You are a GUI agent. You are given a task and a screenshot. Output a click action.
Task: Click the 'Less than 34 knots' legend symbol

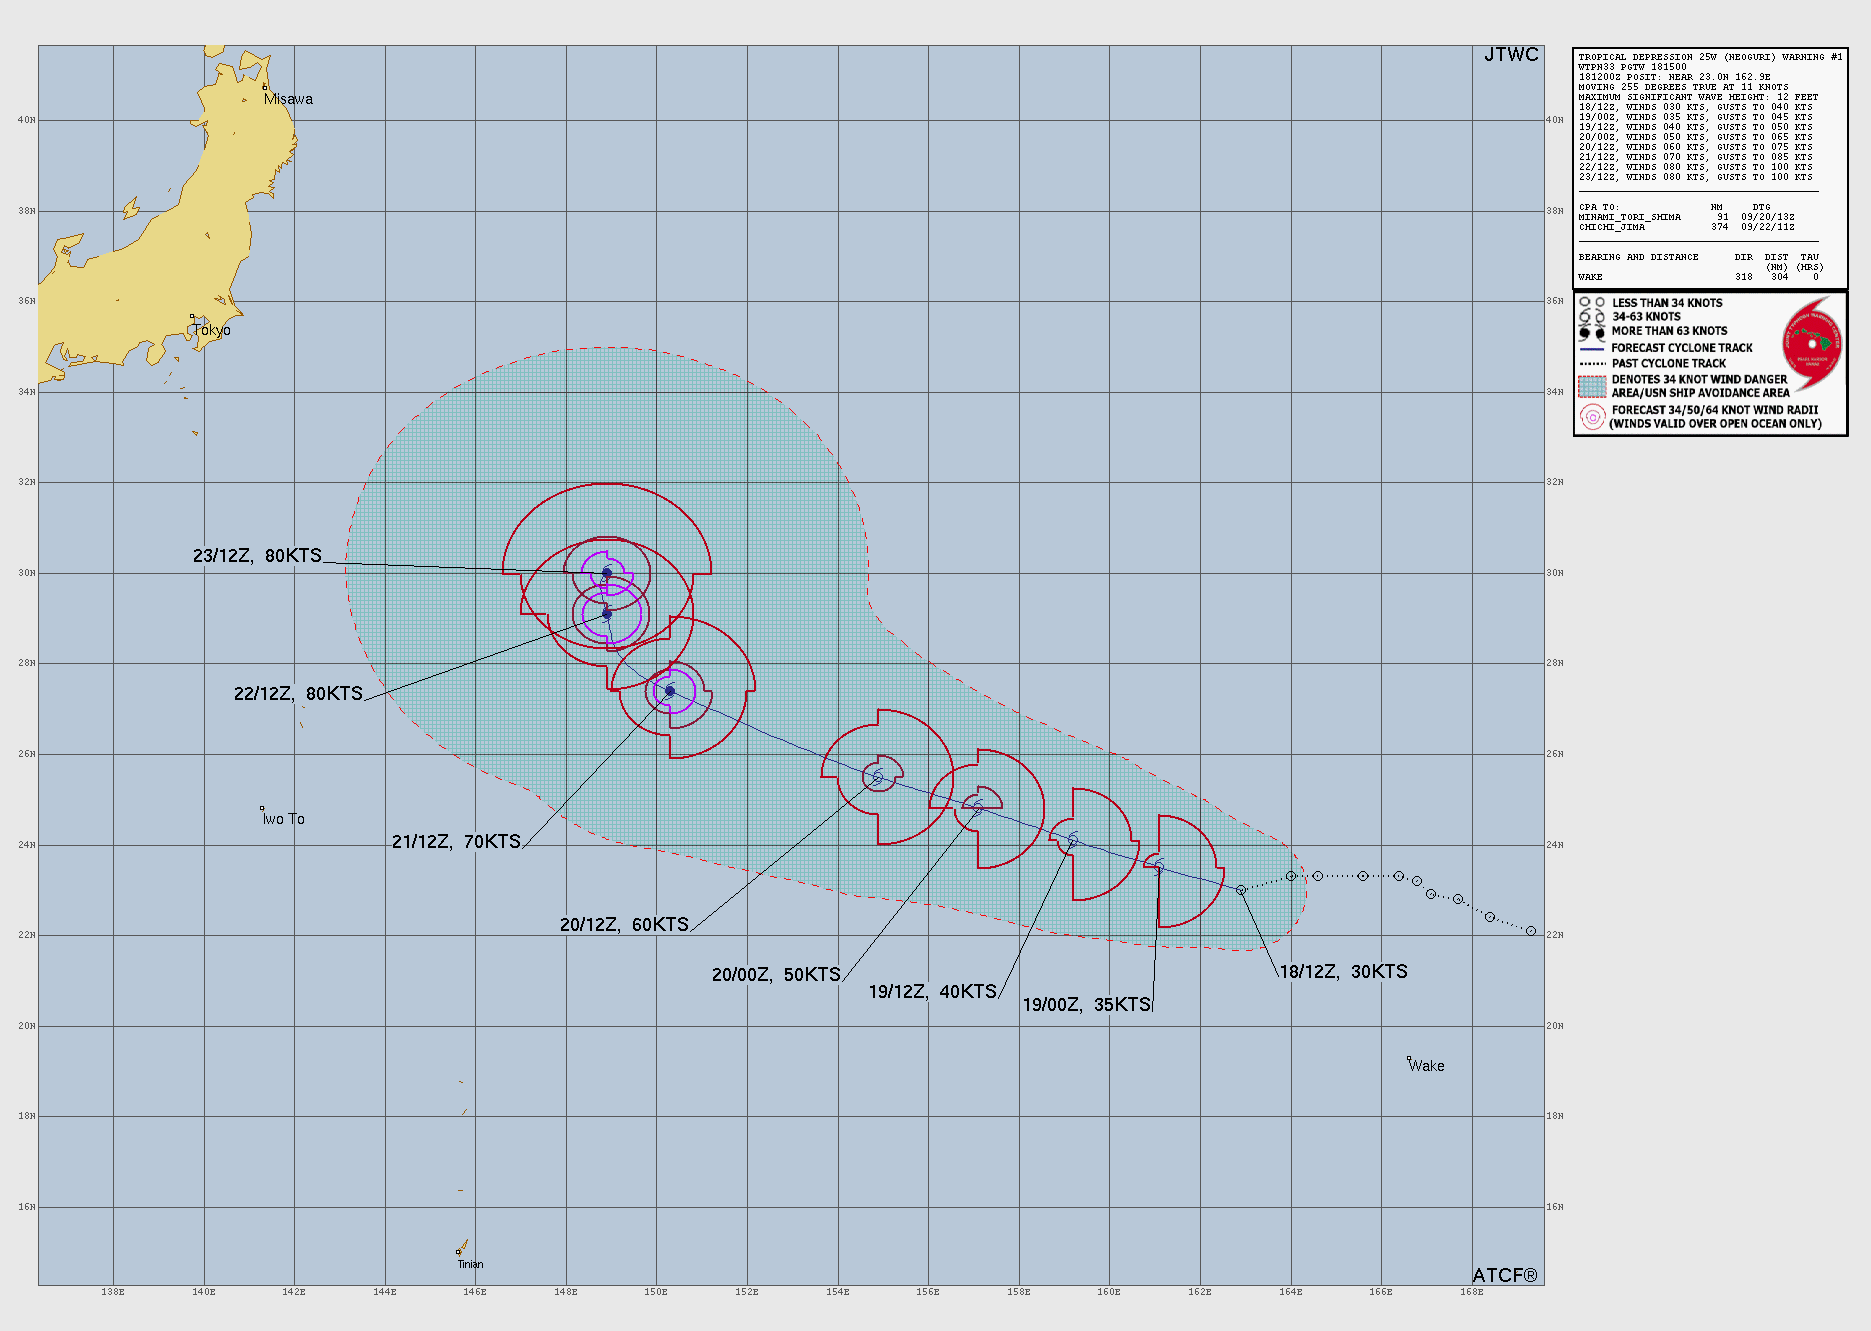coord(1592,303)
